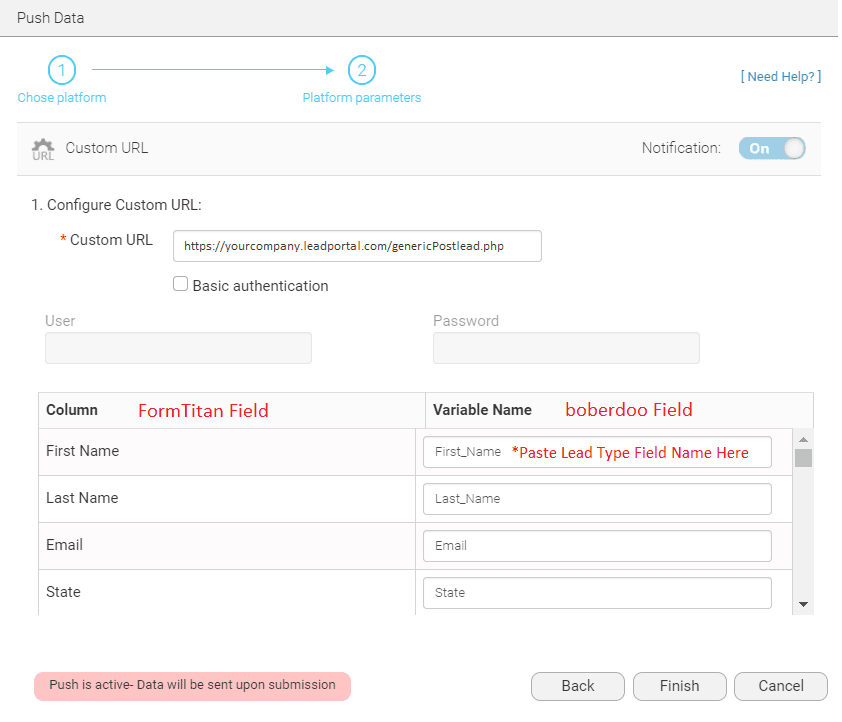The width and height of the screenshot is (842, 722).
Task: Click the table scrollbar up arrow
Action: [x=803, y=439]
